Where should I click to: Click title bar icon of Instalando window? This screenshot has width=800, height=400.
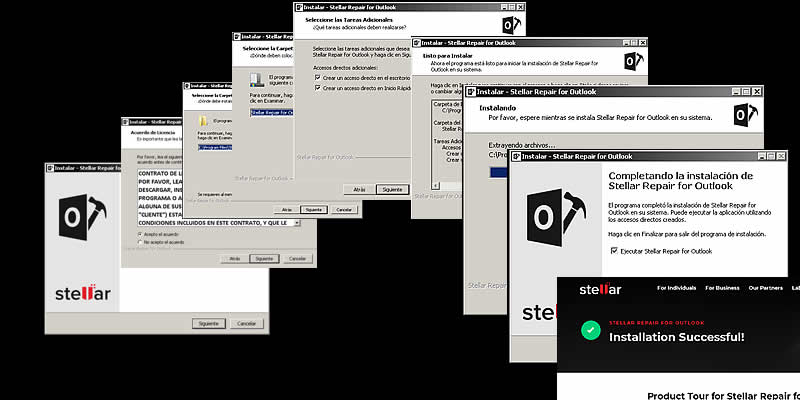pos(470,92)
